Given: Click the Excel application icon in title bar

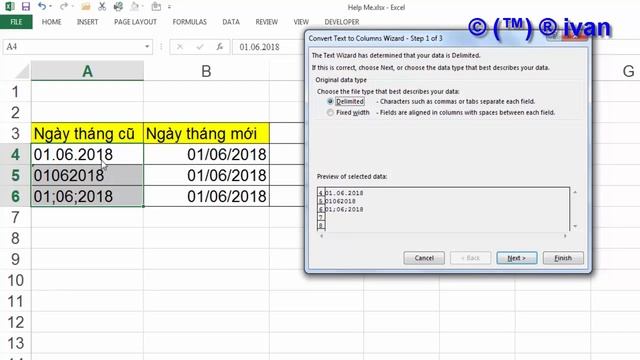Looking at the screenshot, I should pyautogui.click(x=9, y=6).
